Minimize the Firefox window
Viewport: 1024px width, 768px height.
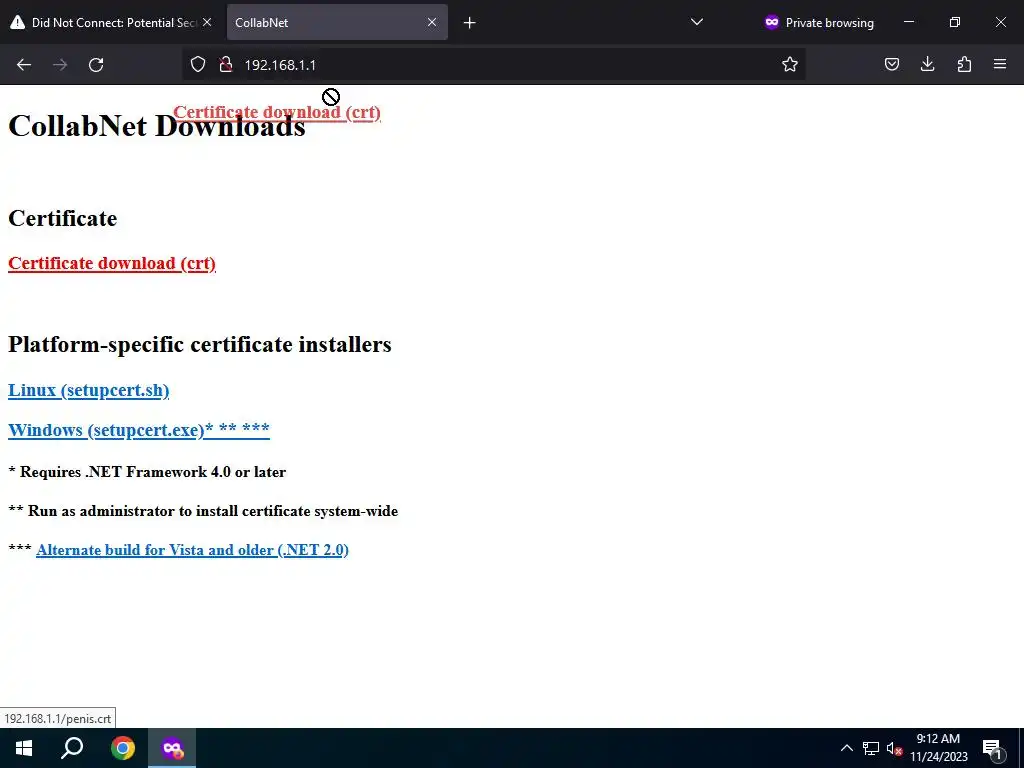908,22
